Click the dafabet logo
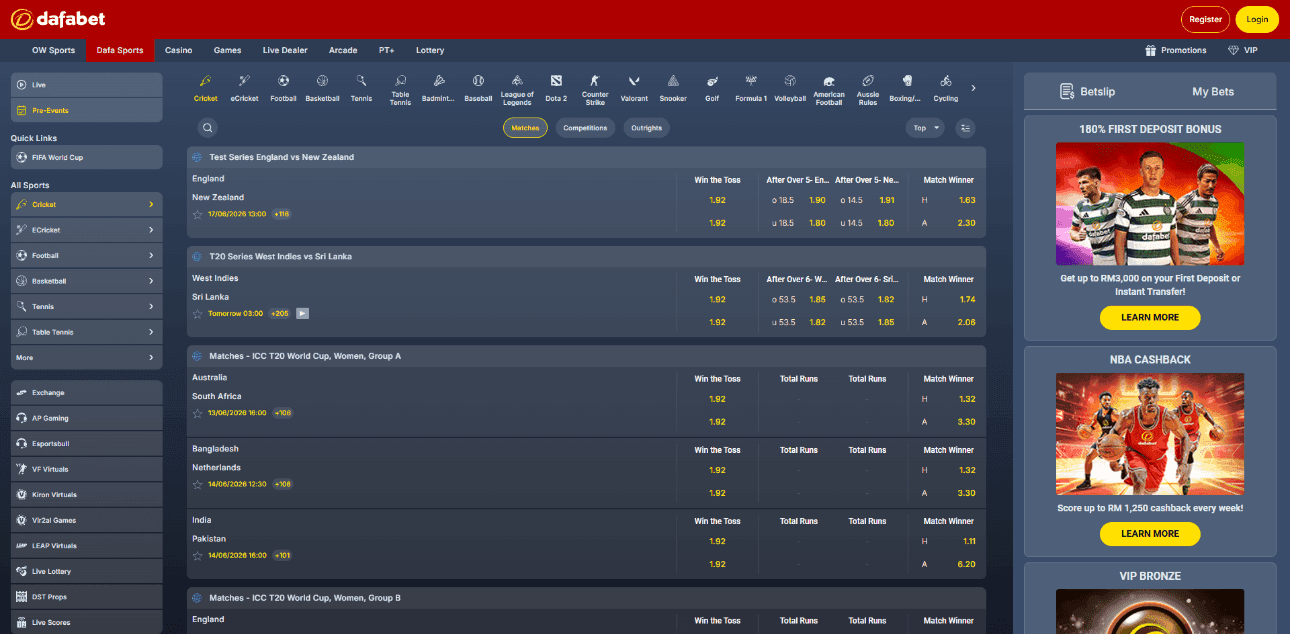This screenshot has height=634, width=1290. (57, 19)
